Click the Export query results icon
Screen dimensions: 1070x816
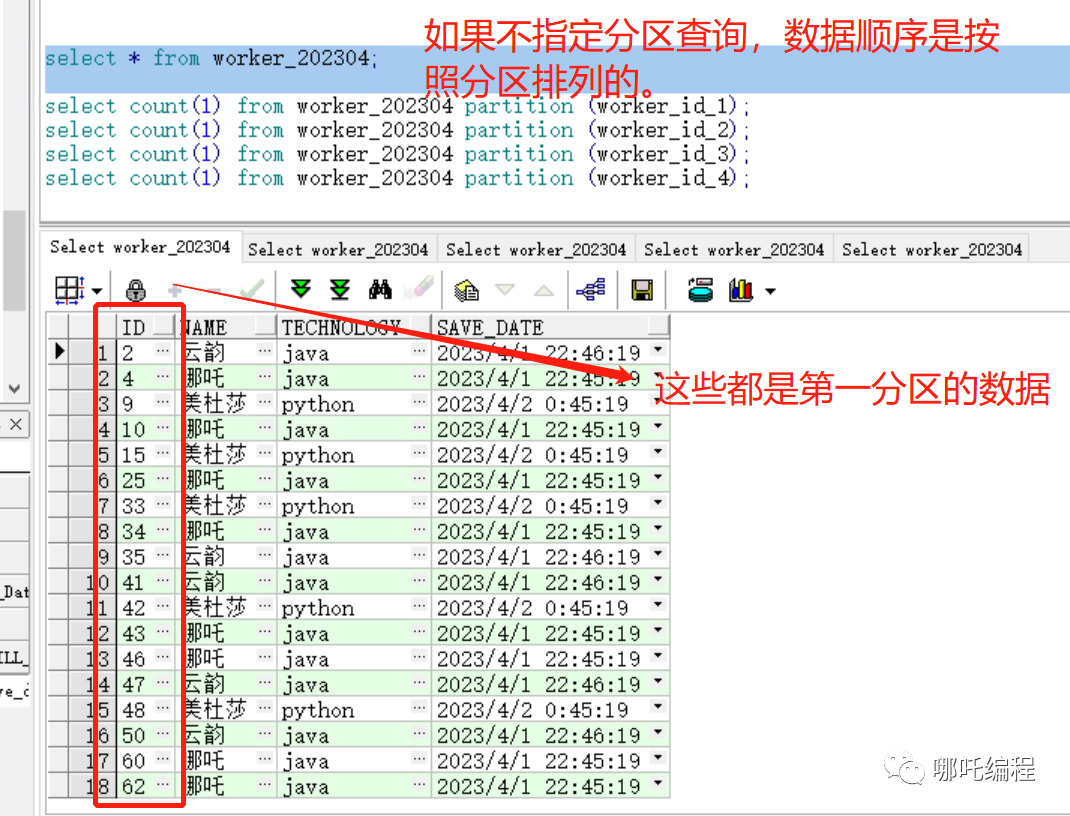click(466, 290)
